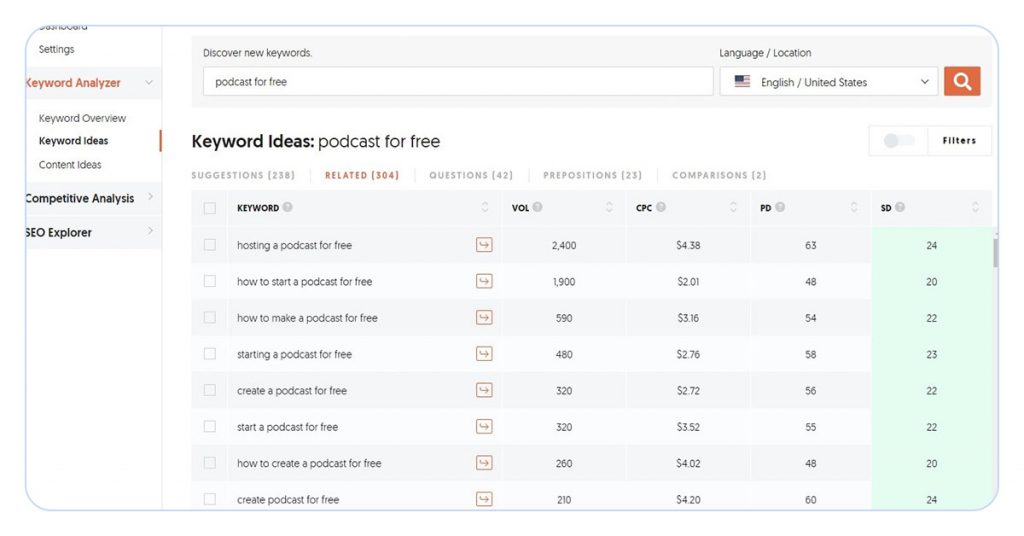This screenshot has height=536, width=1024.
Task: Click the 2,400 volume cell
Action: click(564, 245)
